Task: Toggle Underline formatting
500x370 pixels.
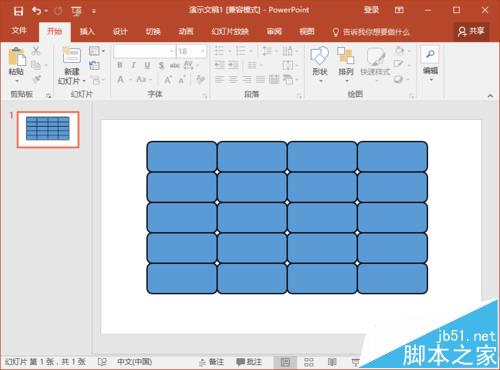Action: 147,65
